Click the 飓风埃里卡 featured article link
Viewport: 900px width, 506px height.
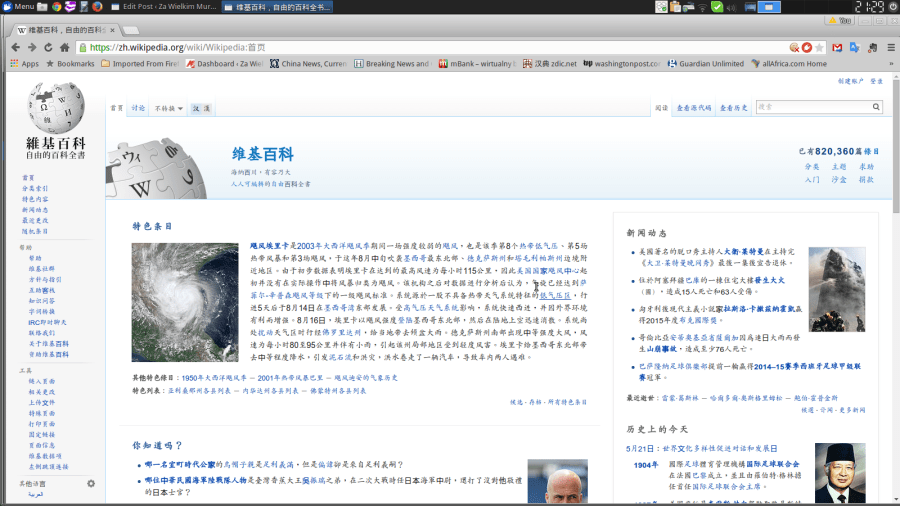pyautogui.click(x=269, y=245)
